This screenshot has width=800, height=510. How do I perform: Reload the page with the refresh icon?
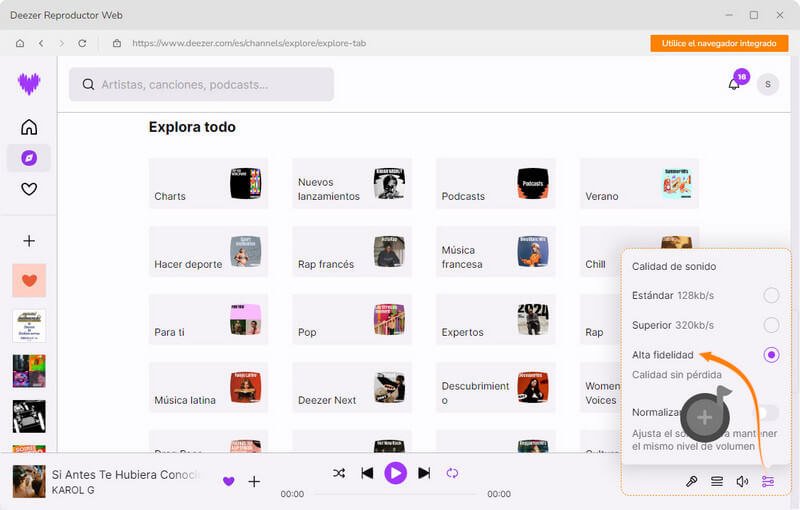click(82, 43)
